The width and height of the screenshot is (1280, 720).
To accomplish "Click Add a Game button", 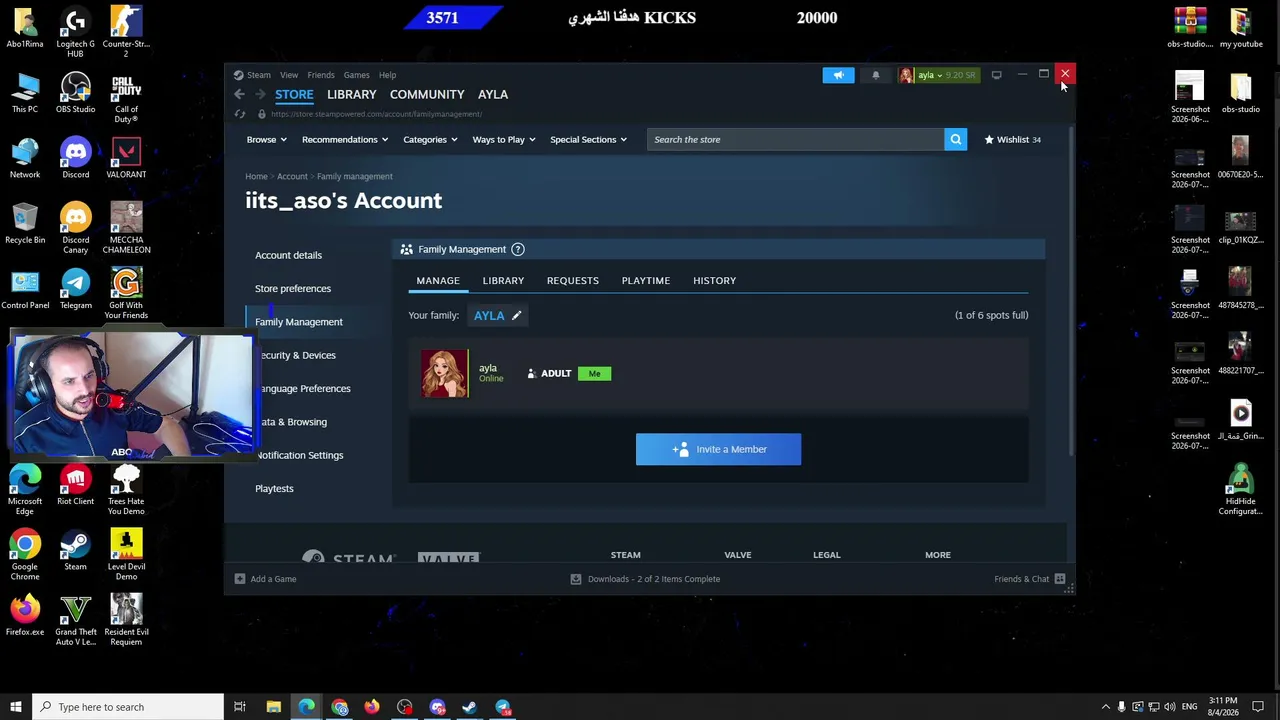I will click(x=265, y=579).
